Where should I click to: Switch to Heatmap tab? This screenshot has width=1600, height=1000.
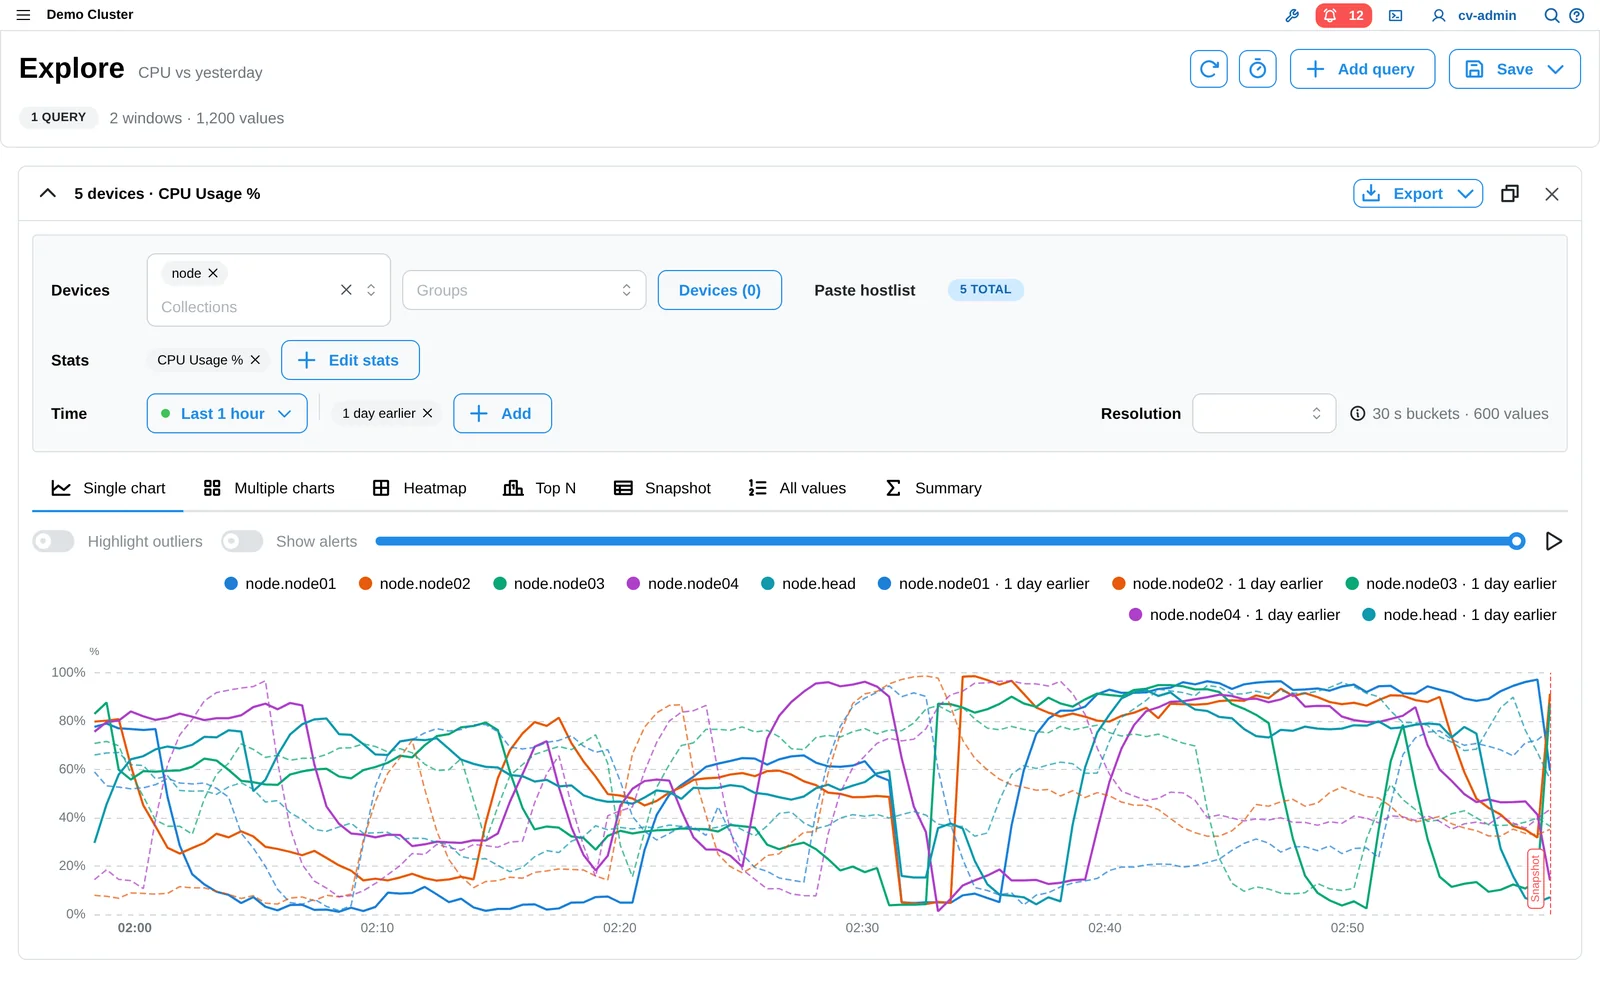(419, 488)
